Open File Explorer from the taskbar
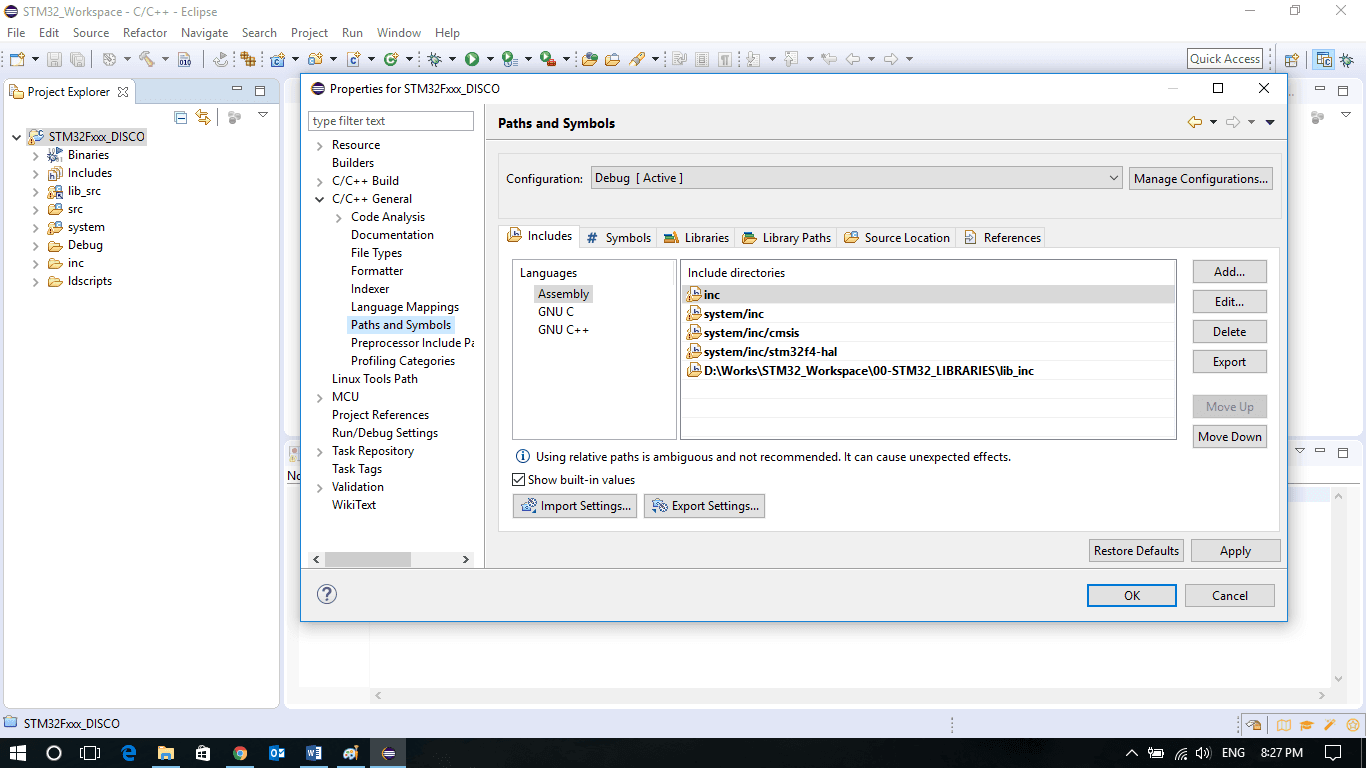This screenshot has height=768, width=1366. (x=165, y=752)
